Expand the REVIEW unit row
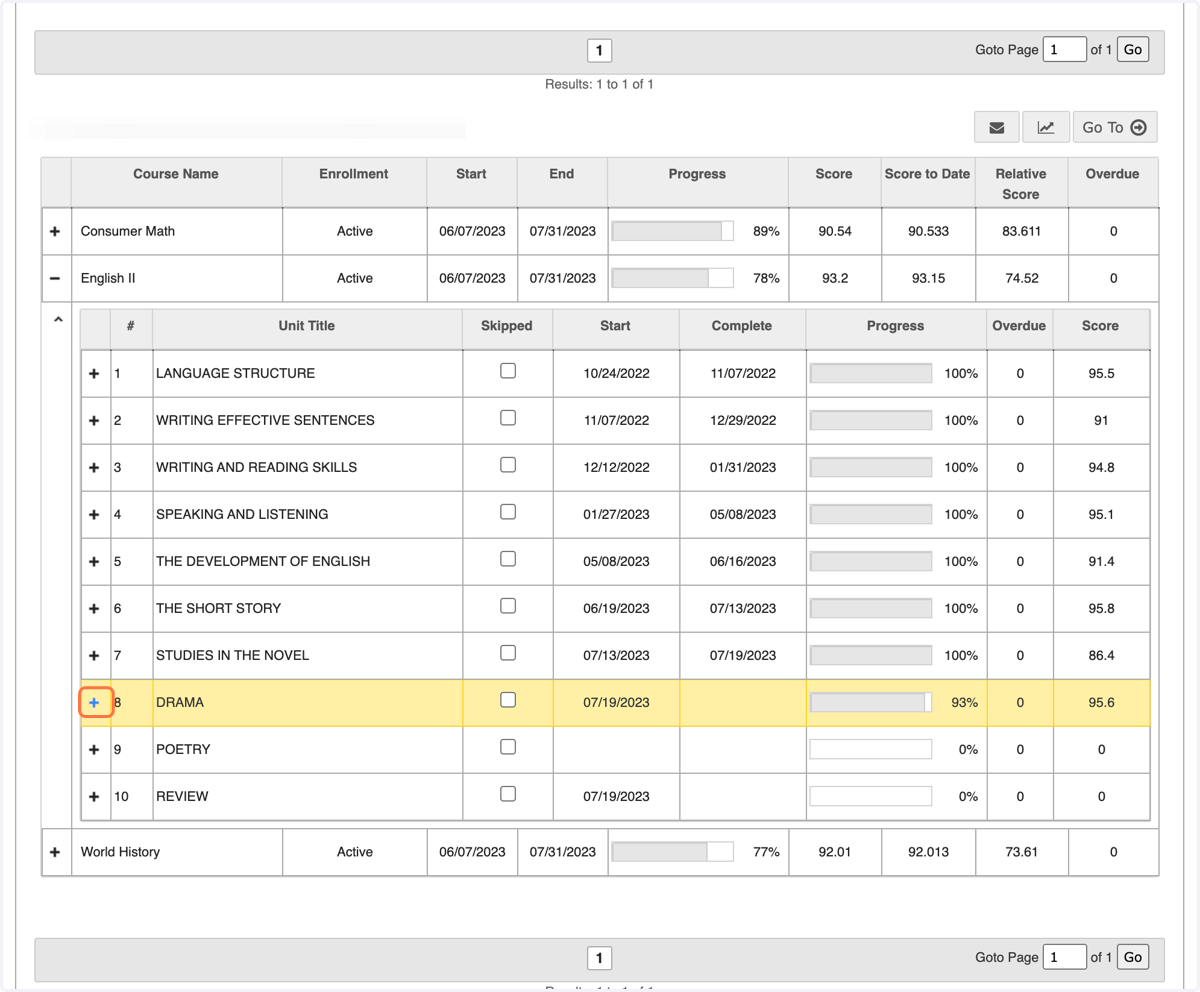1200x992 pixels. [x=94, y=796]
